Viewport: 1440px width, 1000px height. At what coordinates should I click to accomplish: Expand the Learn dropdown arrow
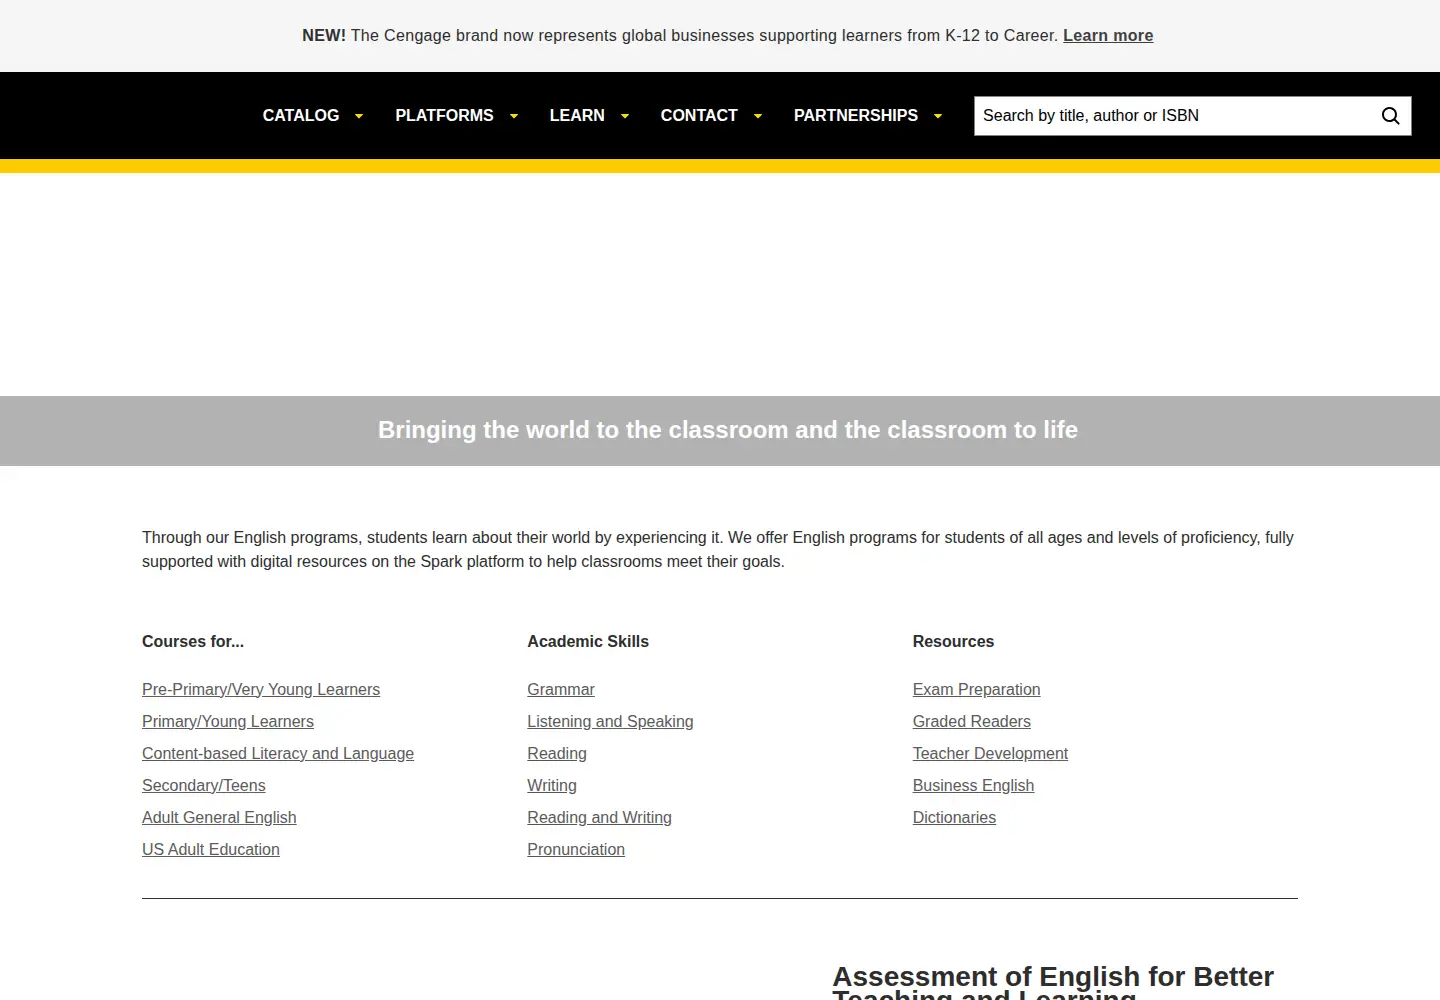pyautogui.click(x=625, y=116)
